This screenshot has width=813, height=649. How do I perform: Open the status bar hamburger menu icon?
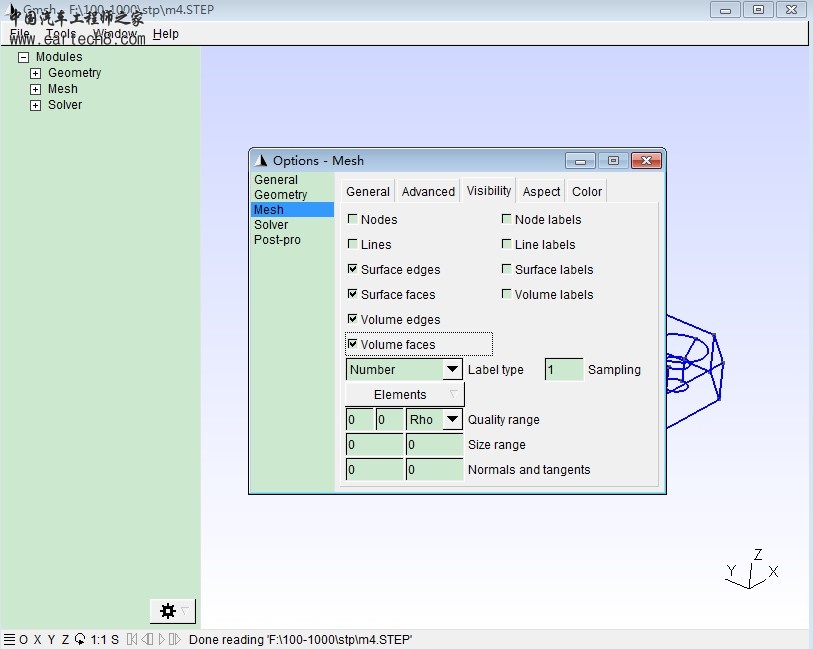tap(9, 640)
